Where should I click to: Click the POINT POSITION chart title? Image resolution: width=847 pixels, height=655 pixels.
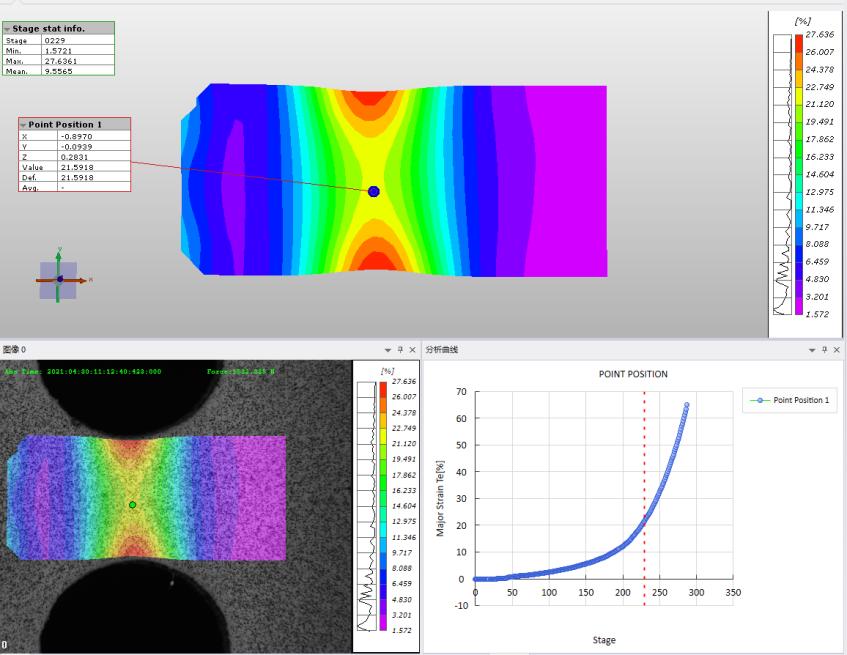[633, 374]
